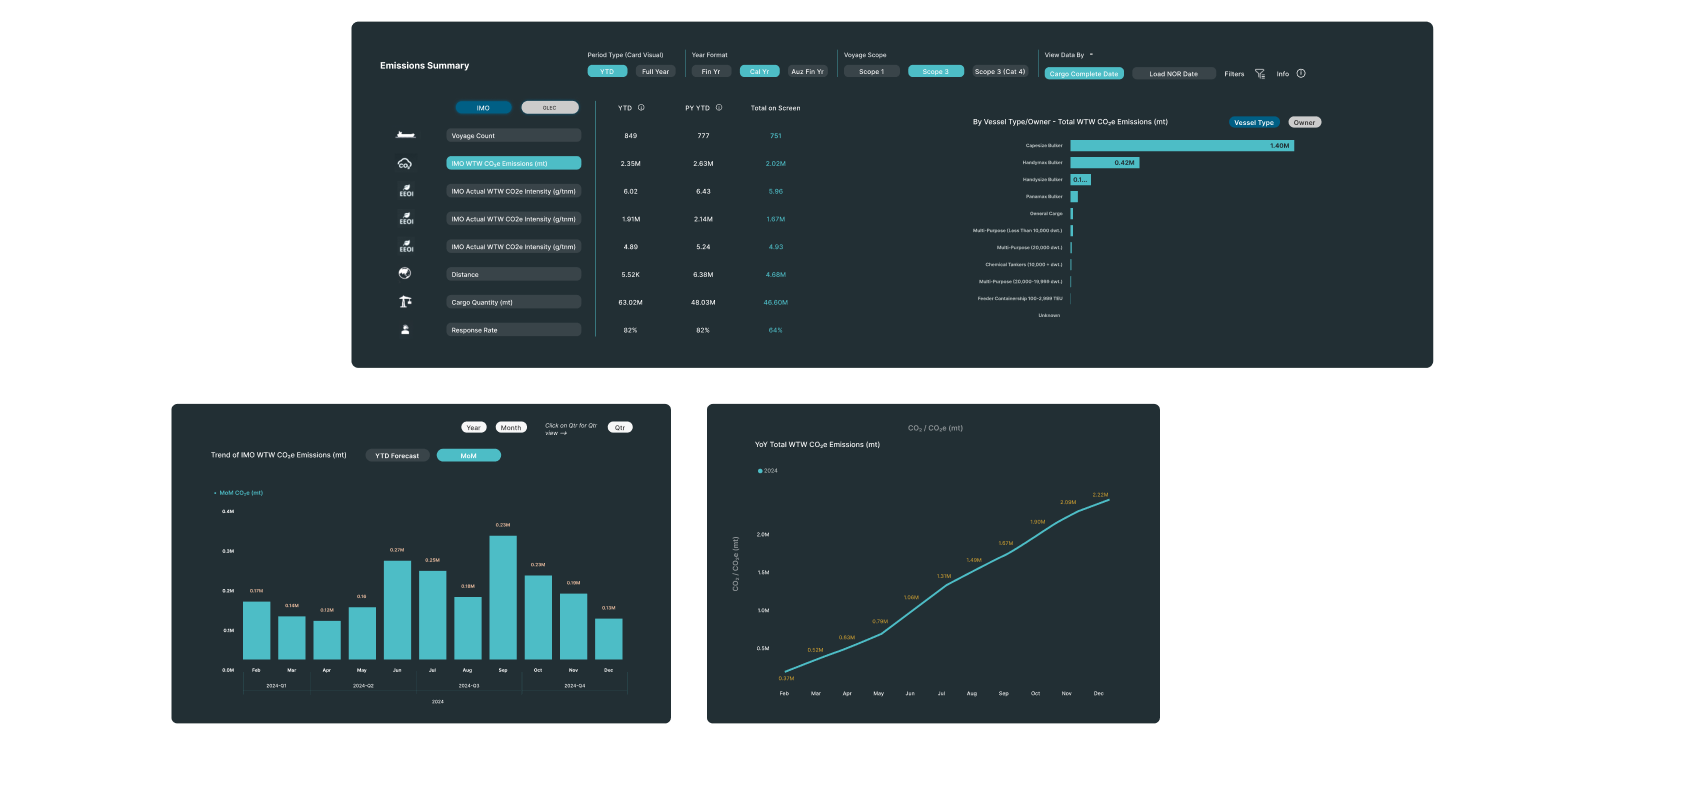Expand the trend chart to Month level

(x=511, y=428)
